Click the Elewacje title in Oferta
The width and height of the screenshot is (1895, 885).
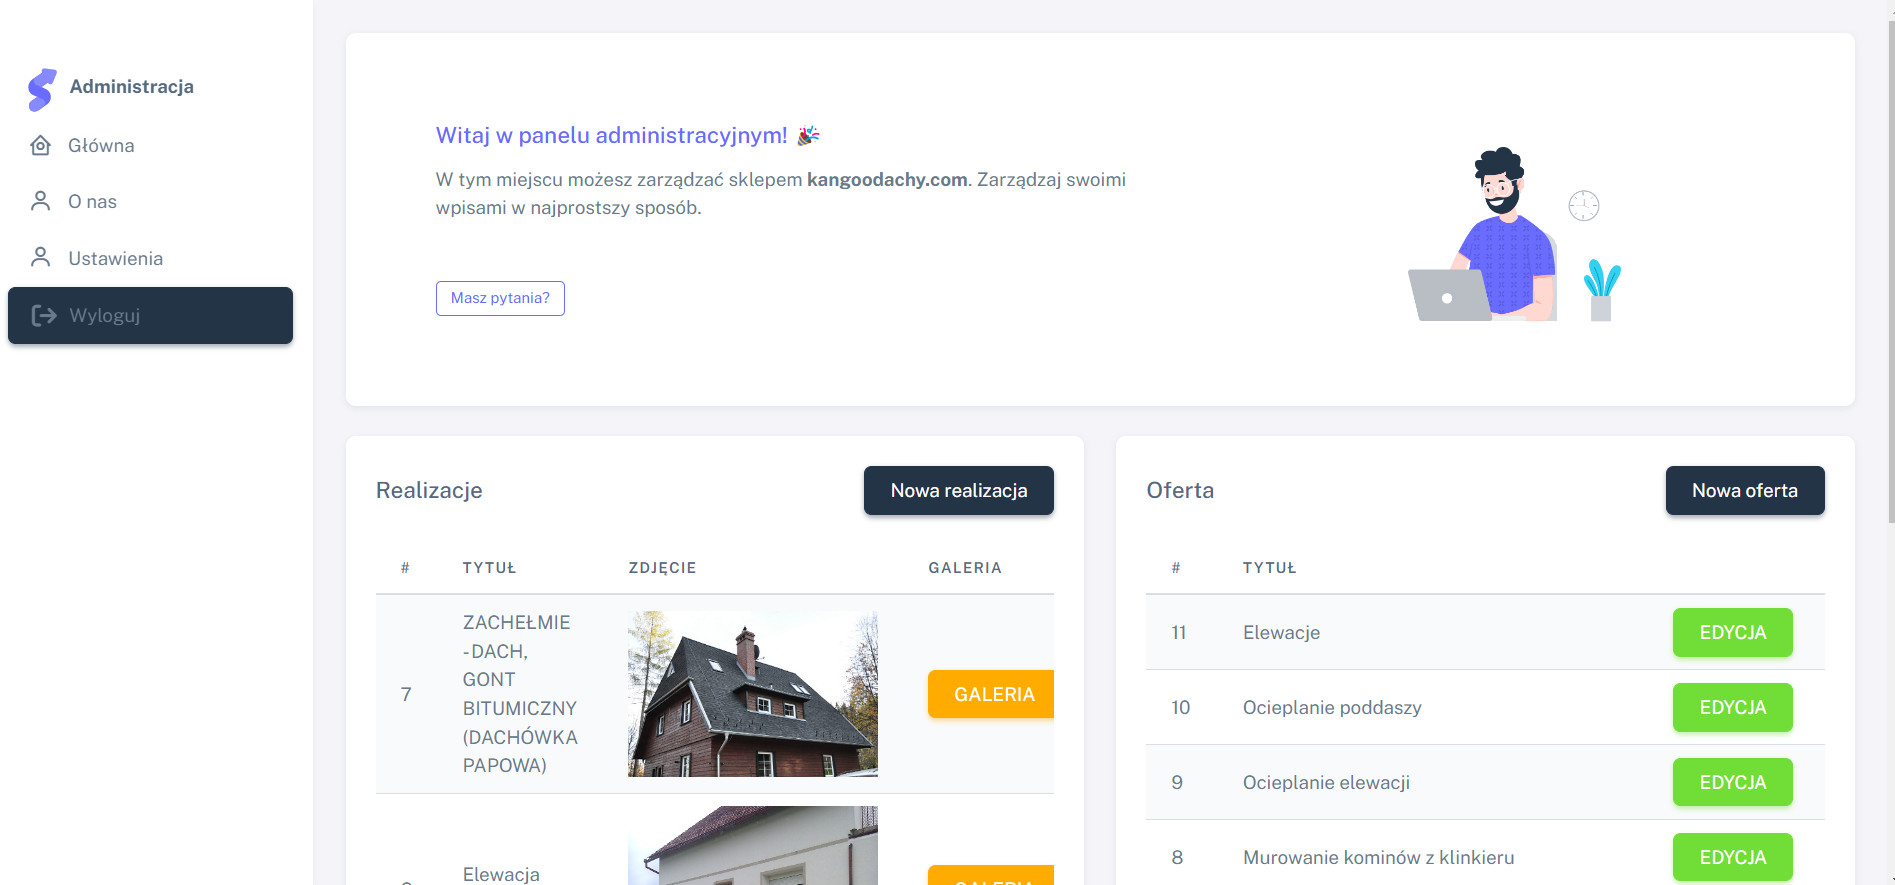click(1281, 632)
